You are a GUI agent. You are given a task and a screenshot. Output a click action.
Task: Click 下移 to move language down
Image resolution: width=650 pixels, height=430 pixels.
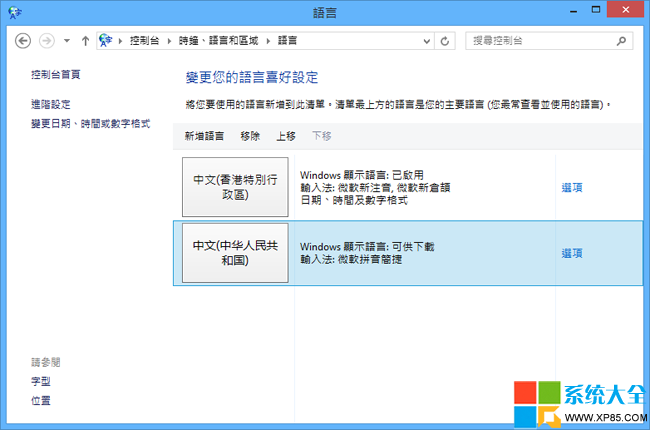(322, 136)
